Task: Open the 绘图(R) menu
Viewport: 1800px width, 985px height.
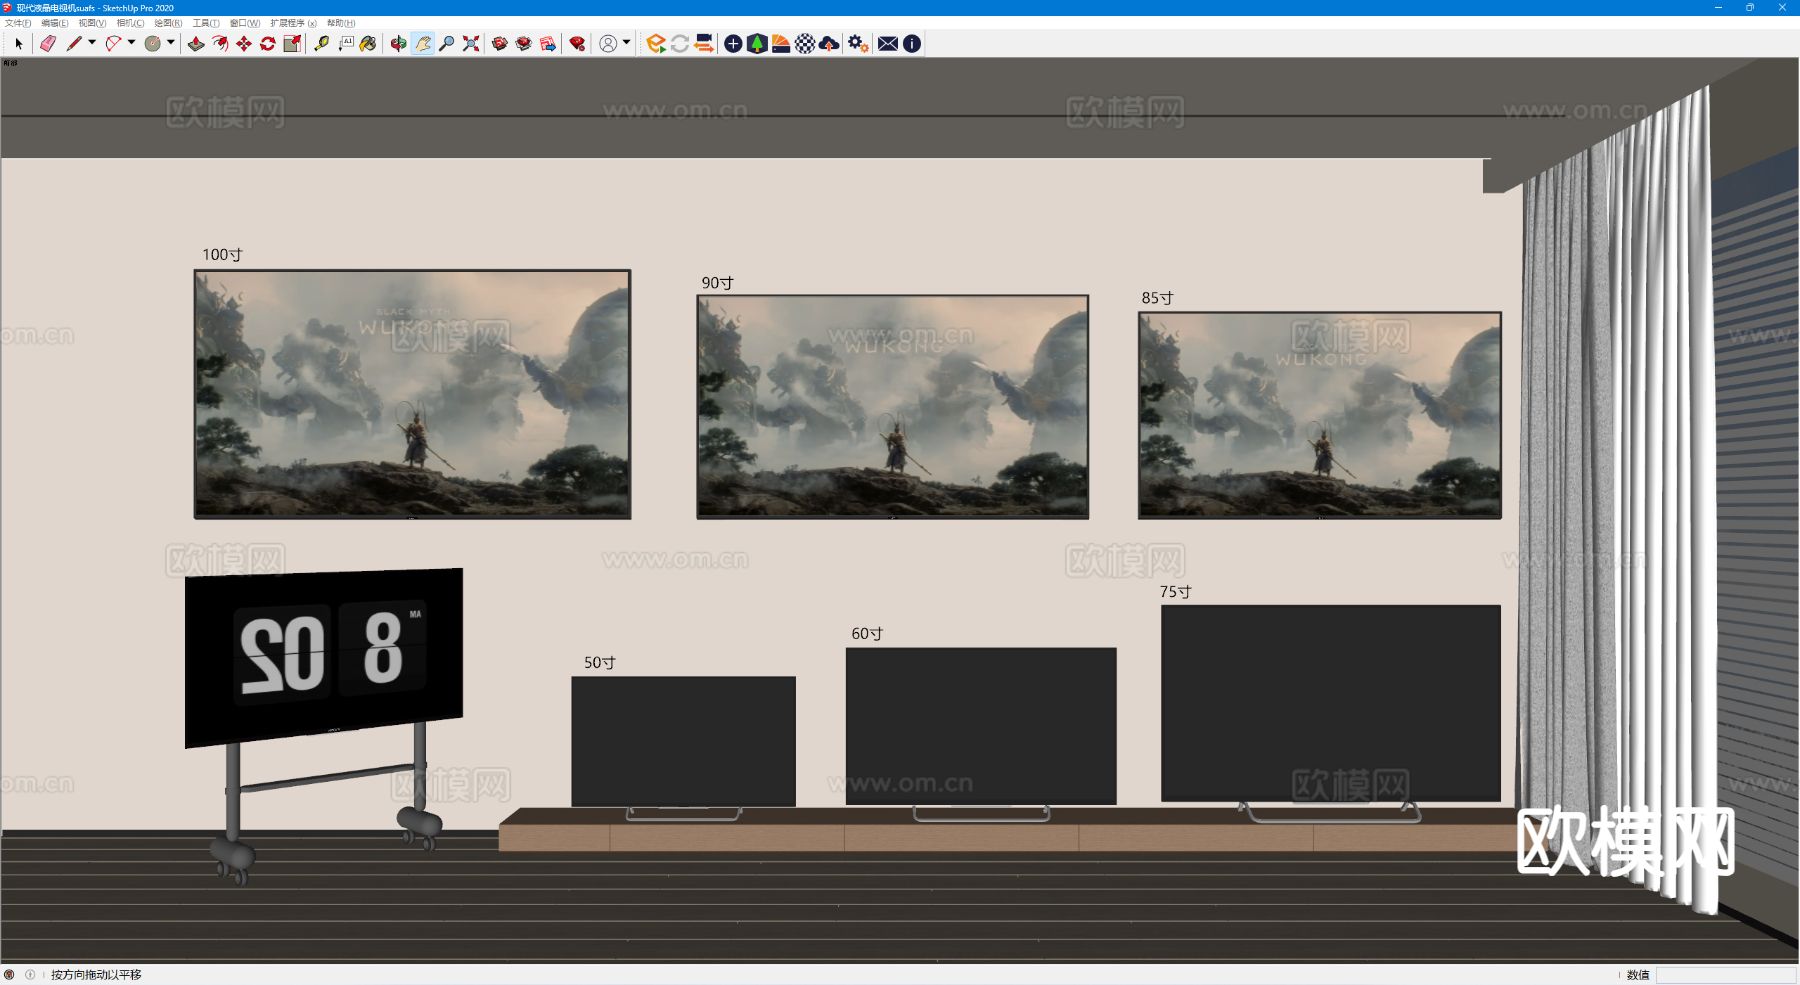Action: pyautogui.click(x=168, y=23)
